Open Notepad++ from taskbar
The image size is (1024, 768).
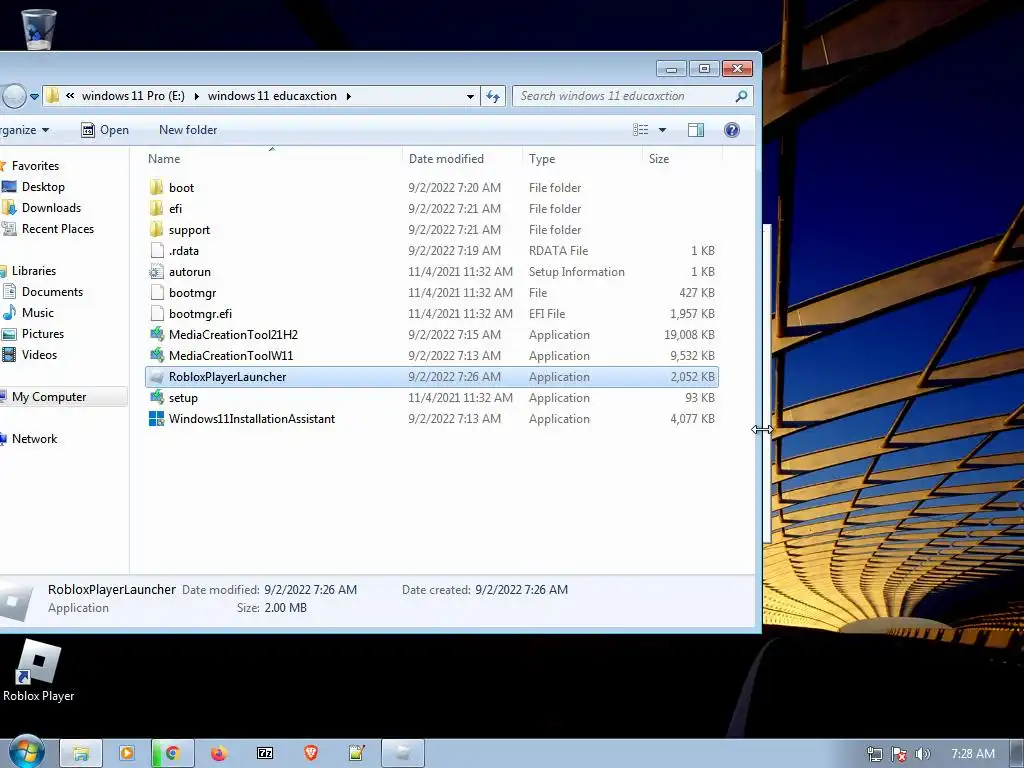tap(357, 754)
